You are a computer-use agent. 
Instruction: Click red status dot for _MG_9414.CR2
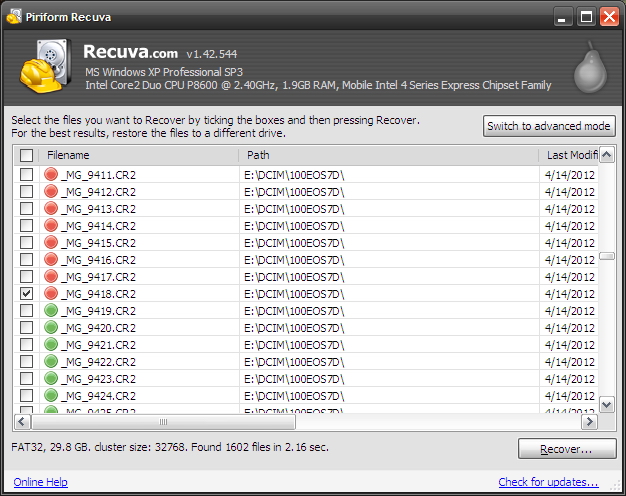[51, 225]
